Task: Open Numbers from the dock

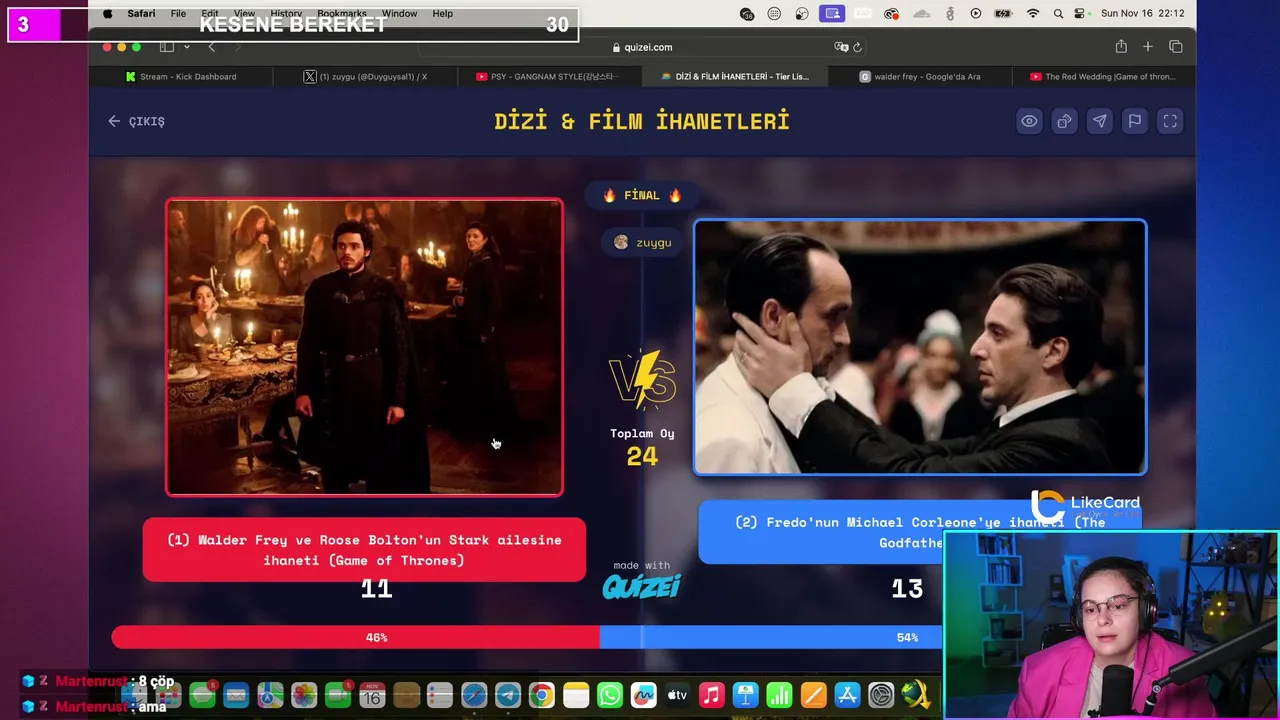Action: [779, 695]
